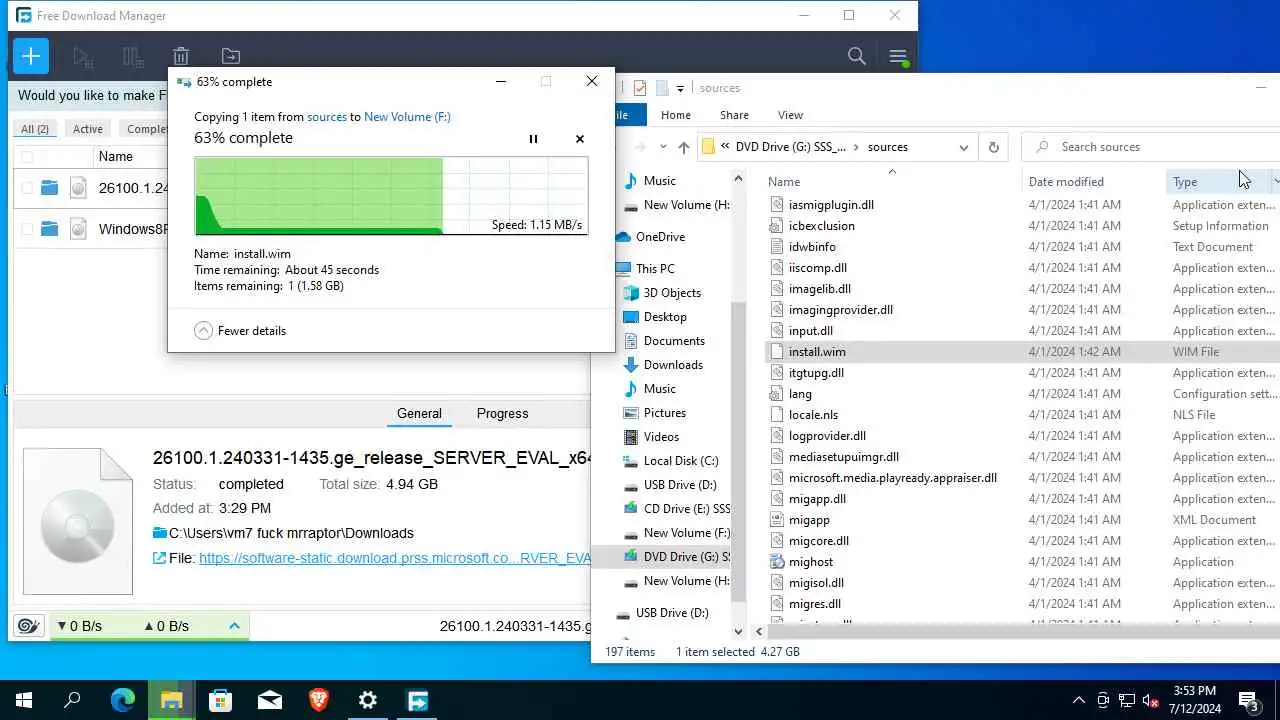Open Settings gear from taskbar
The image size is (1280, 720).
pos(368,701)
